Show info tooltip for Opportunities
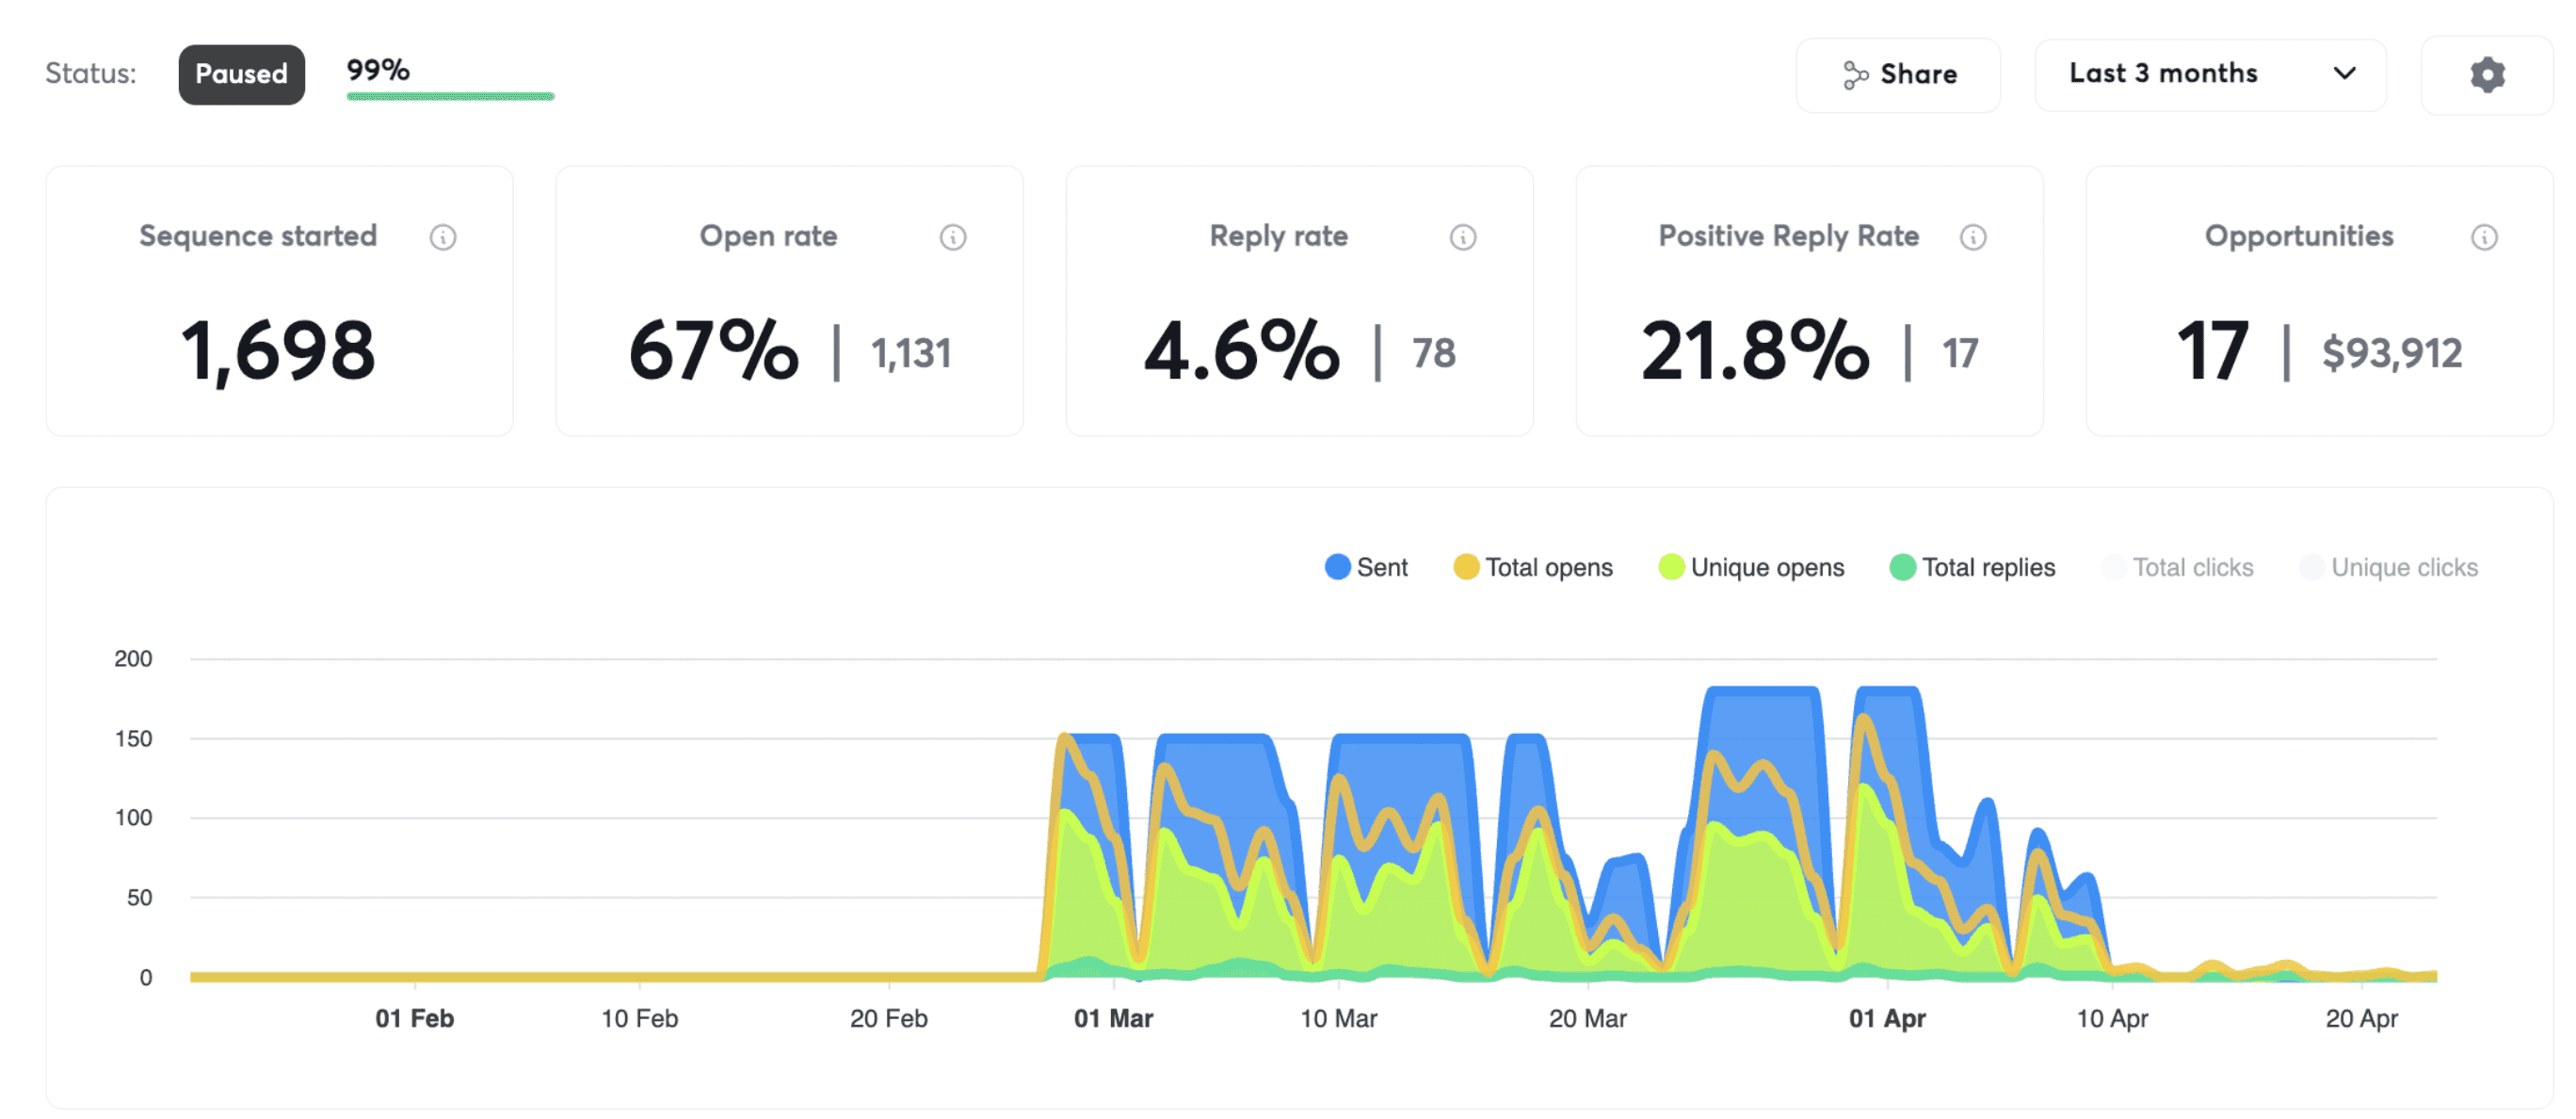2576x1119 pixels. pyautogui.click(x=2484, y=237)
